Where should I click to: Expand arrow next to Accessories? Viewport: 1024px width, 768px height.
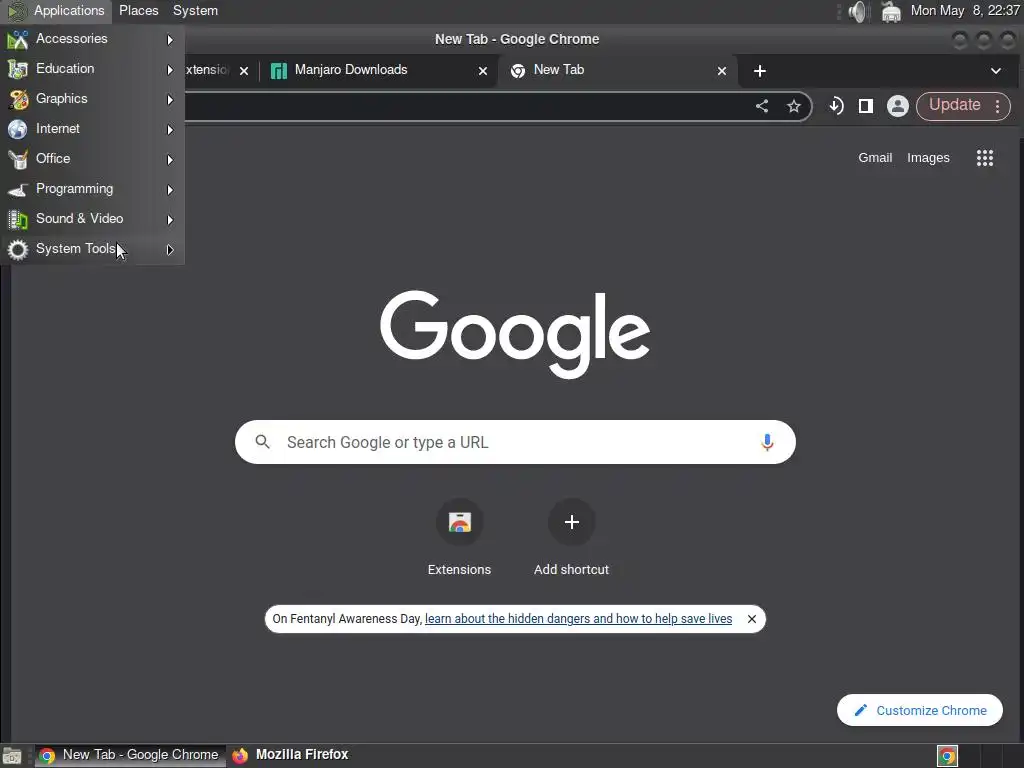(170, 40)
